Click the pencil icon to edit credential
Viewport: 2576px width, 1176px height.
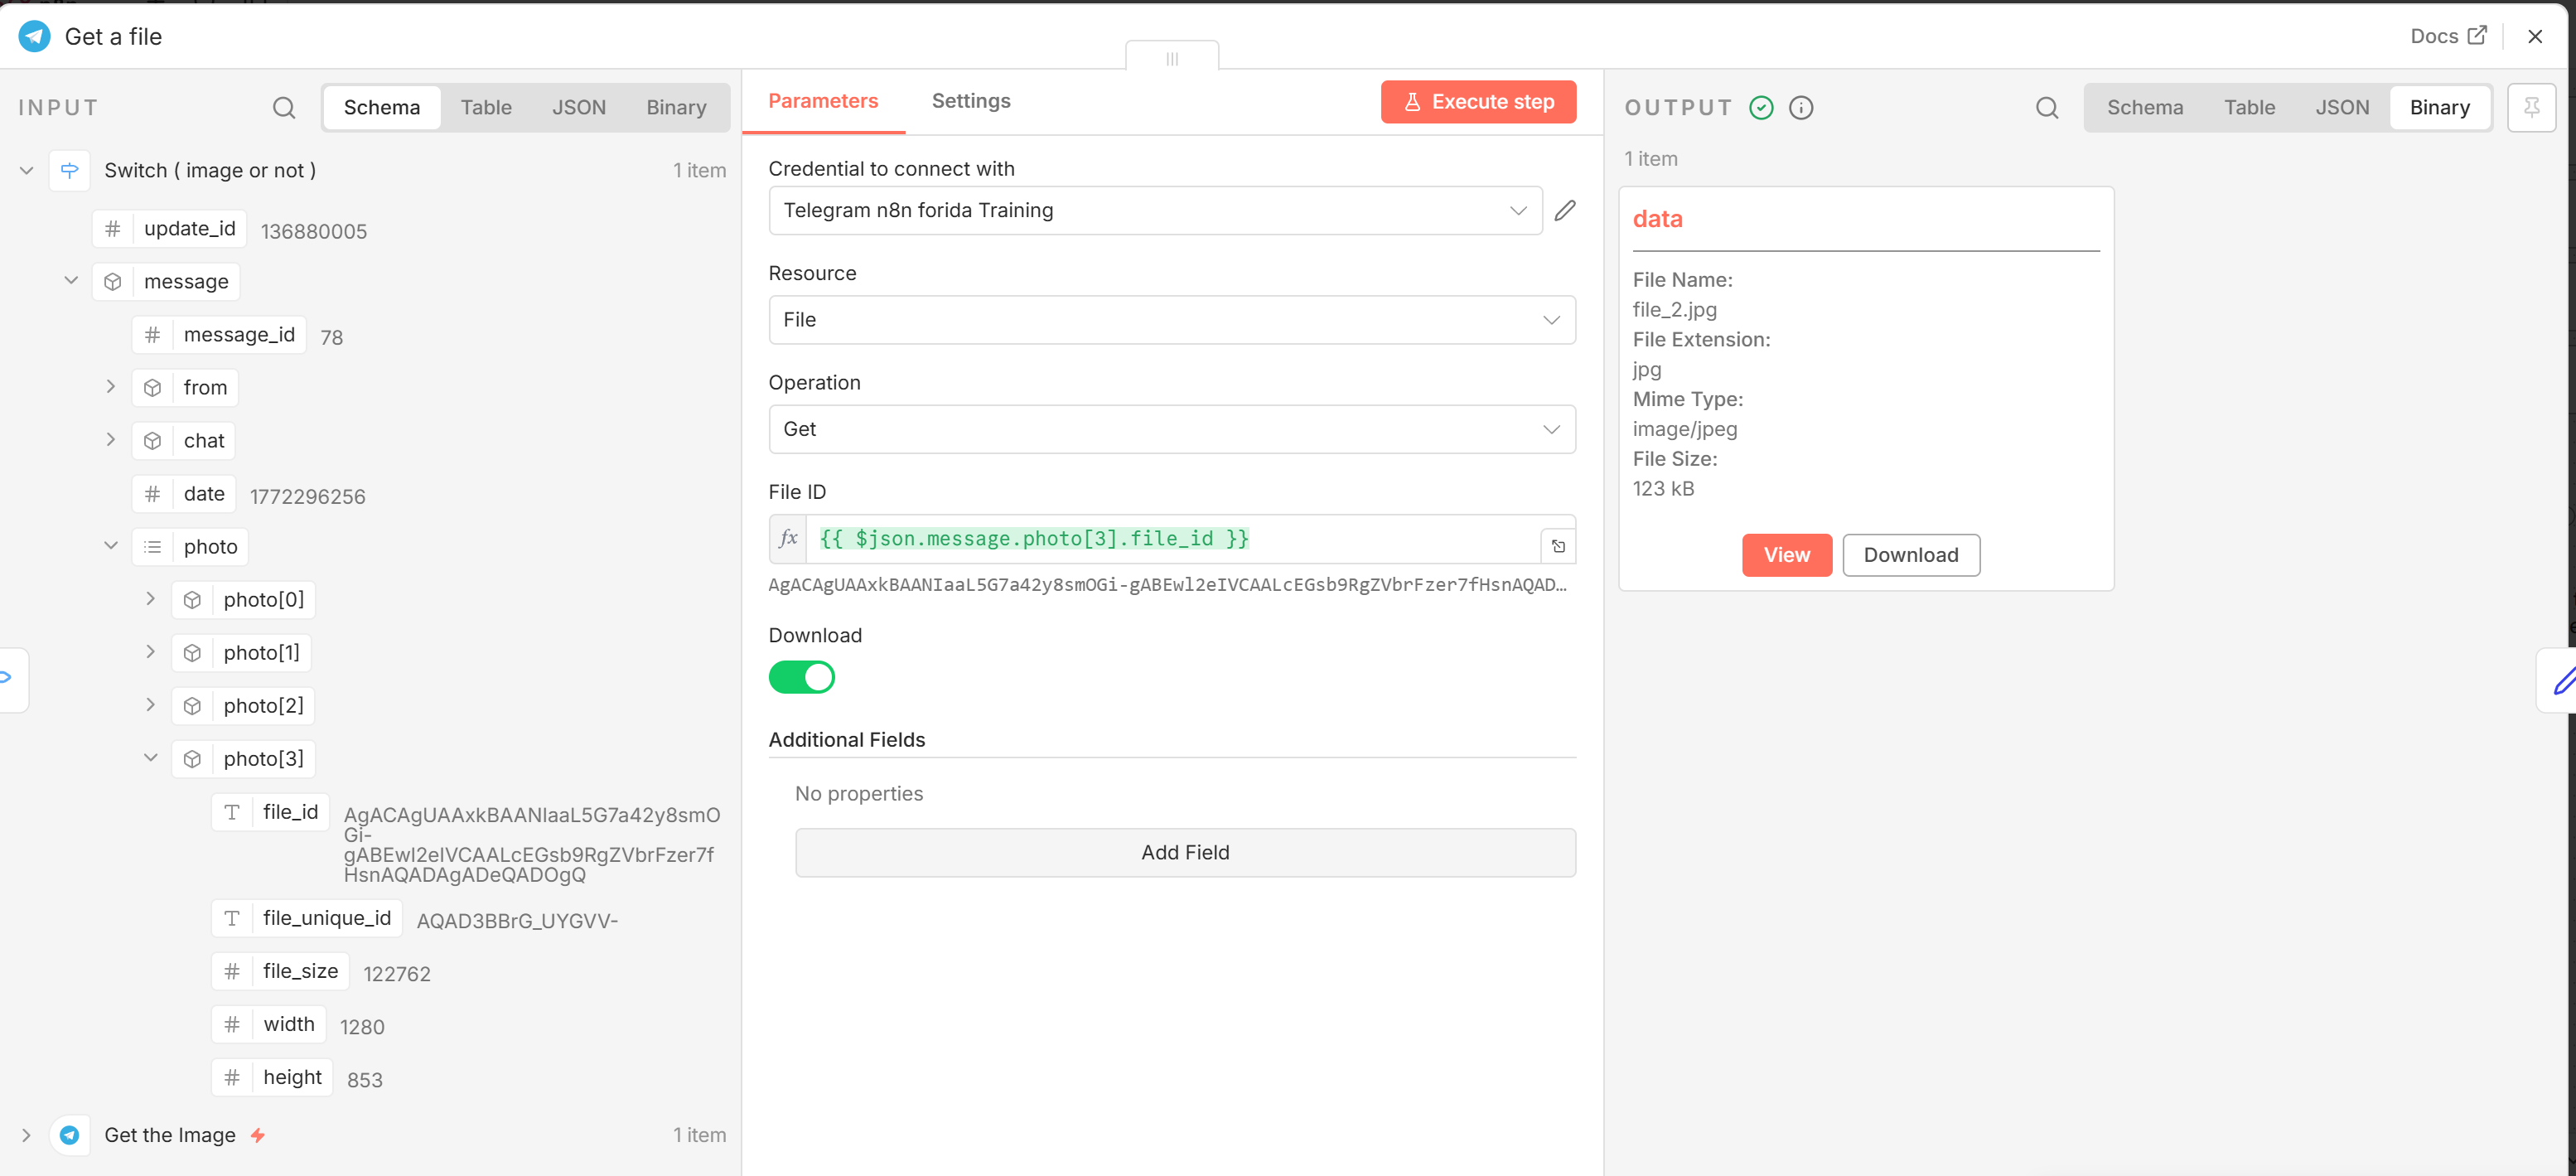tap(1565, 210)
